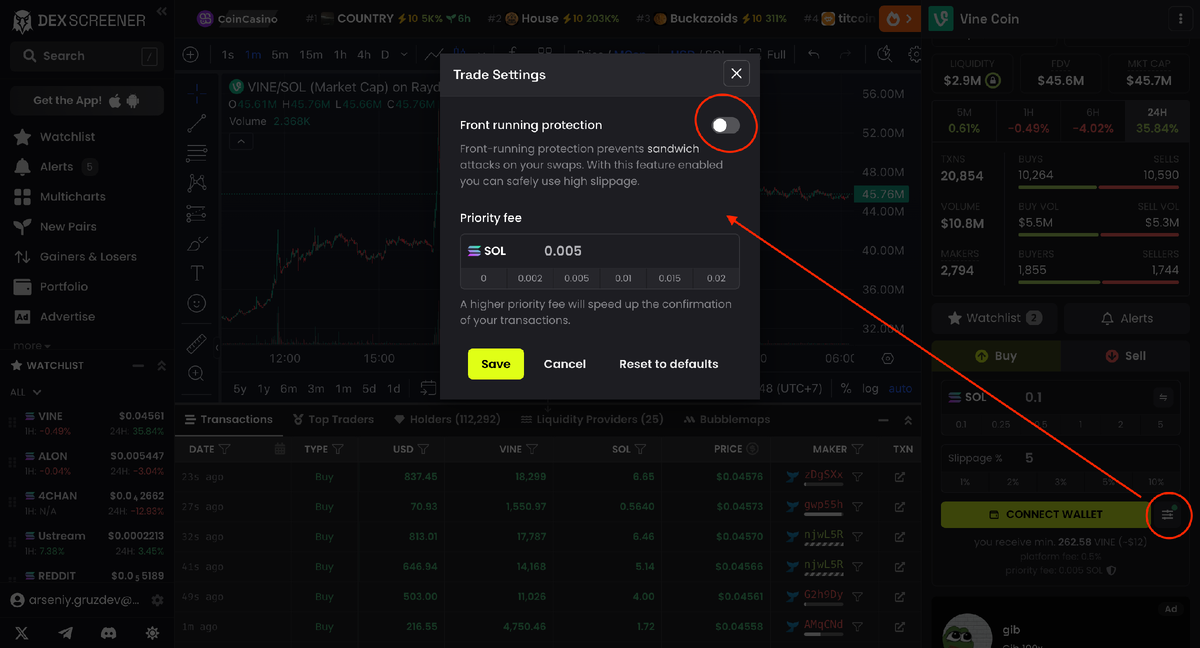Click the CONNECT WALLET button
The height and width of the screenshot is (648, 1200).
point(1046,514)
